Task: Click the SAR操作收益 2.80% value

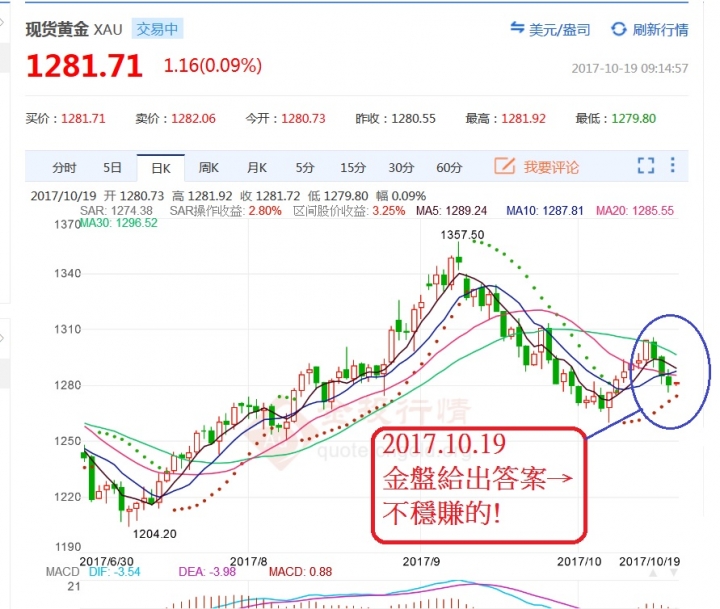Action: tap(265, 211)
